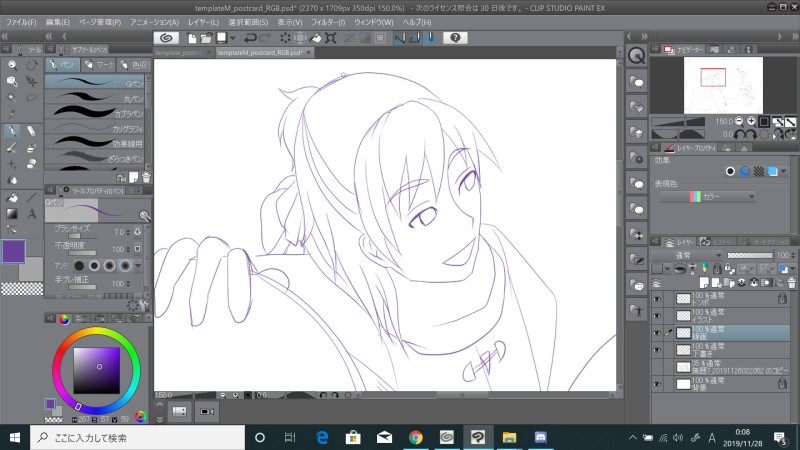Toggle visibility of イラスト layer
Viewport: 800px width, 450px height.
(x=657, y=316)
